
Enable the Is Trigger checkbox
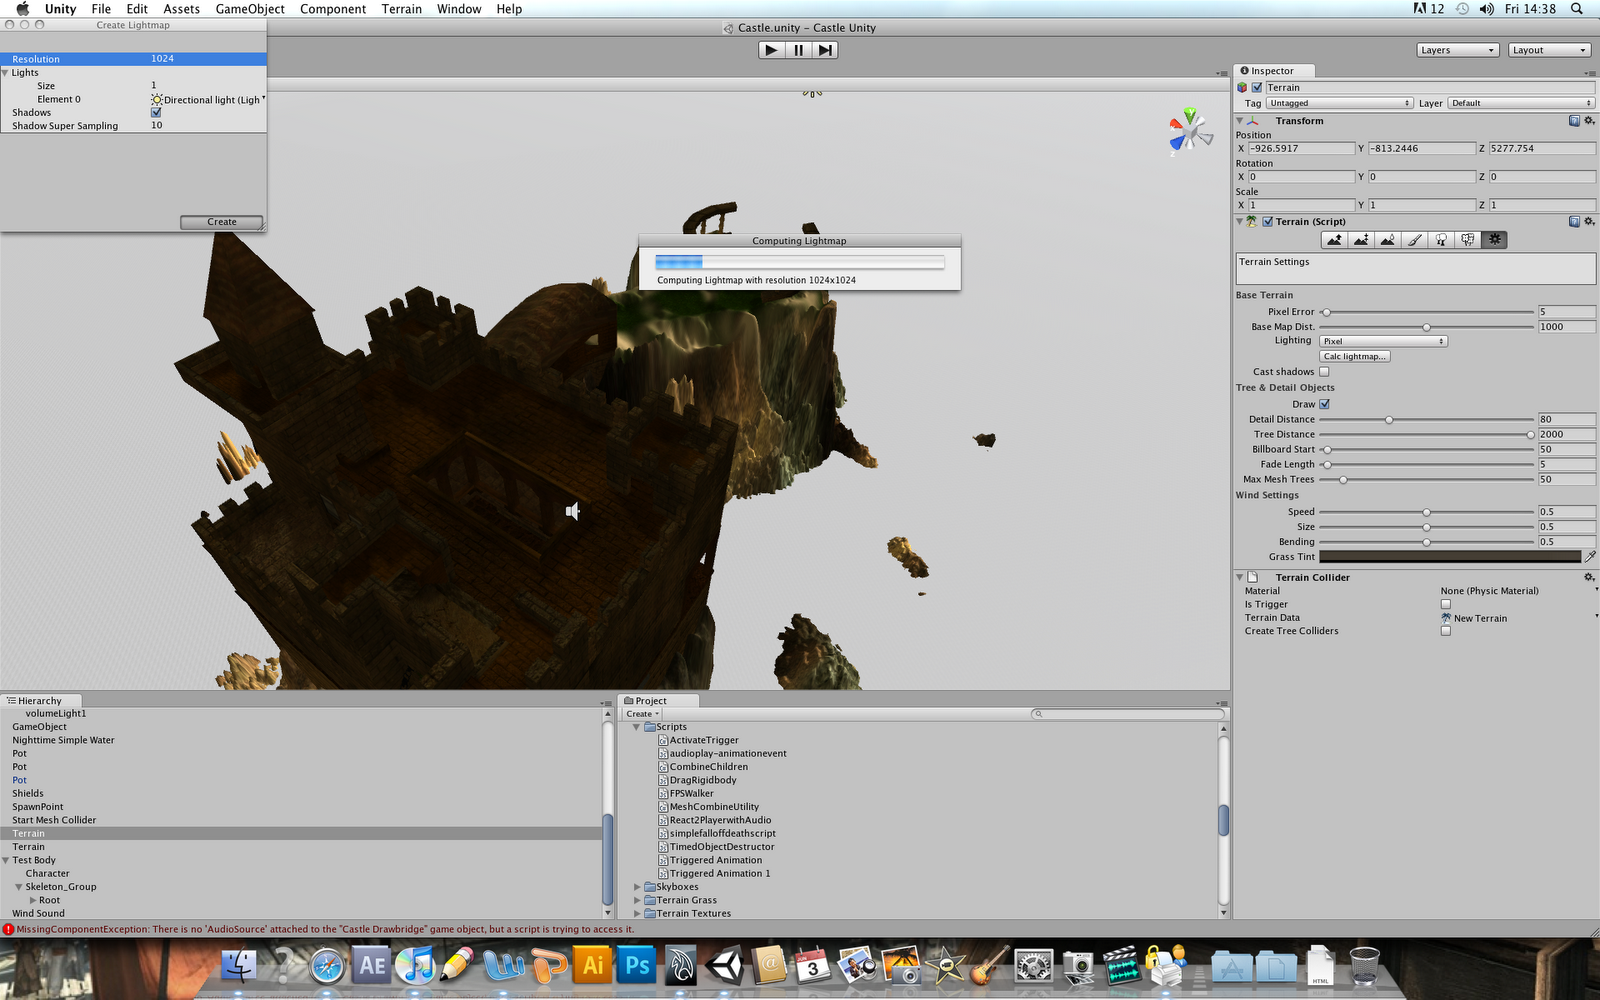click(x=1445, y=605)
